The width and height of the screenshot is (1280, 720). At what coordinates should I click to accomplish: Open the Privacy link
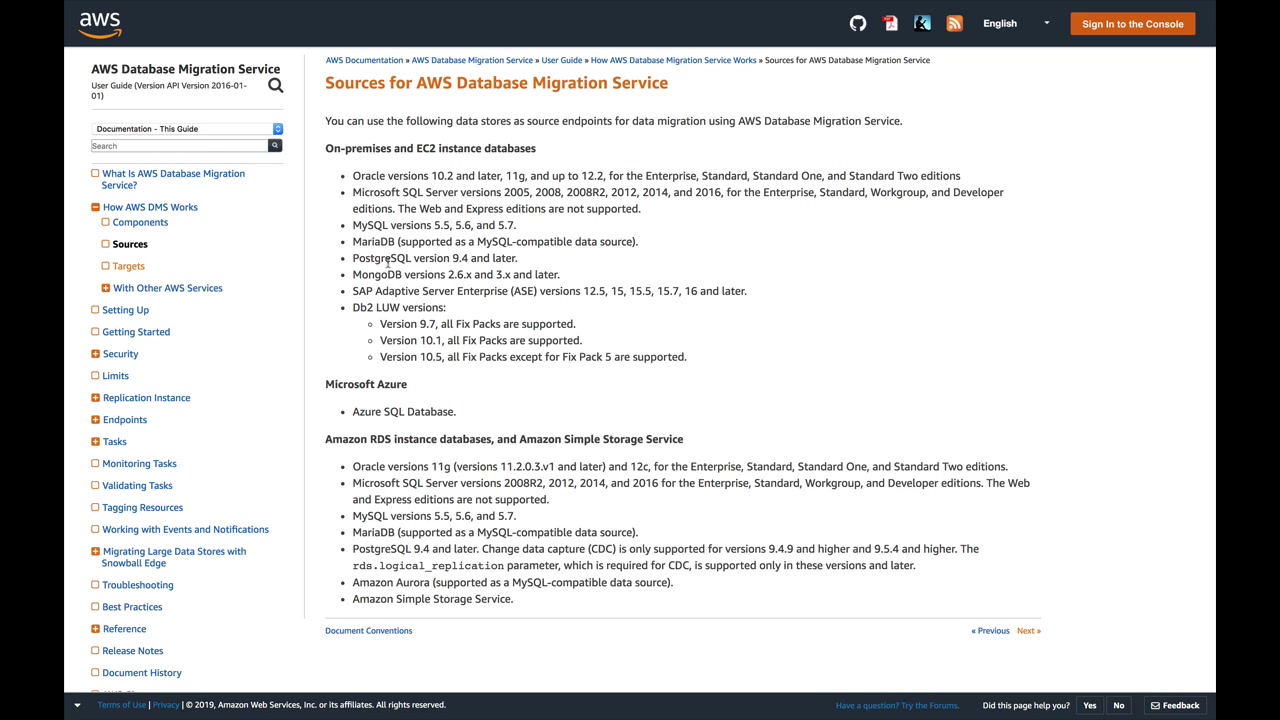pyautogui.click(x=166, y=705)
